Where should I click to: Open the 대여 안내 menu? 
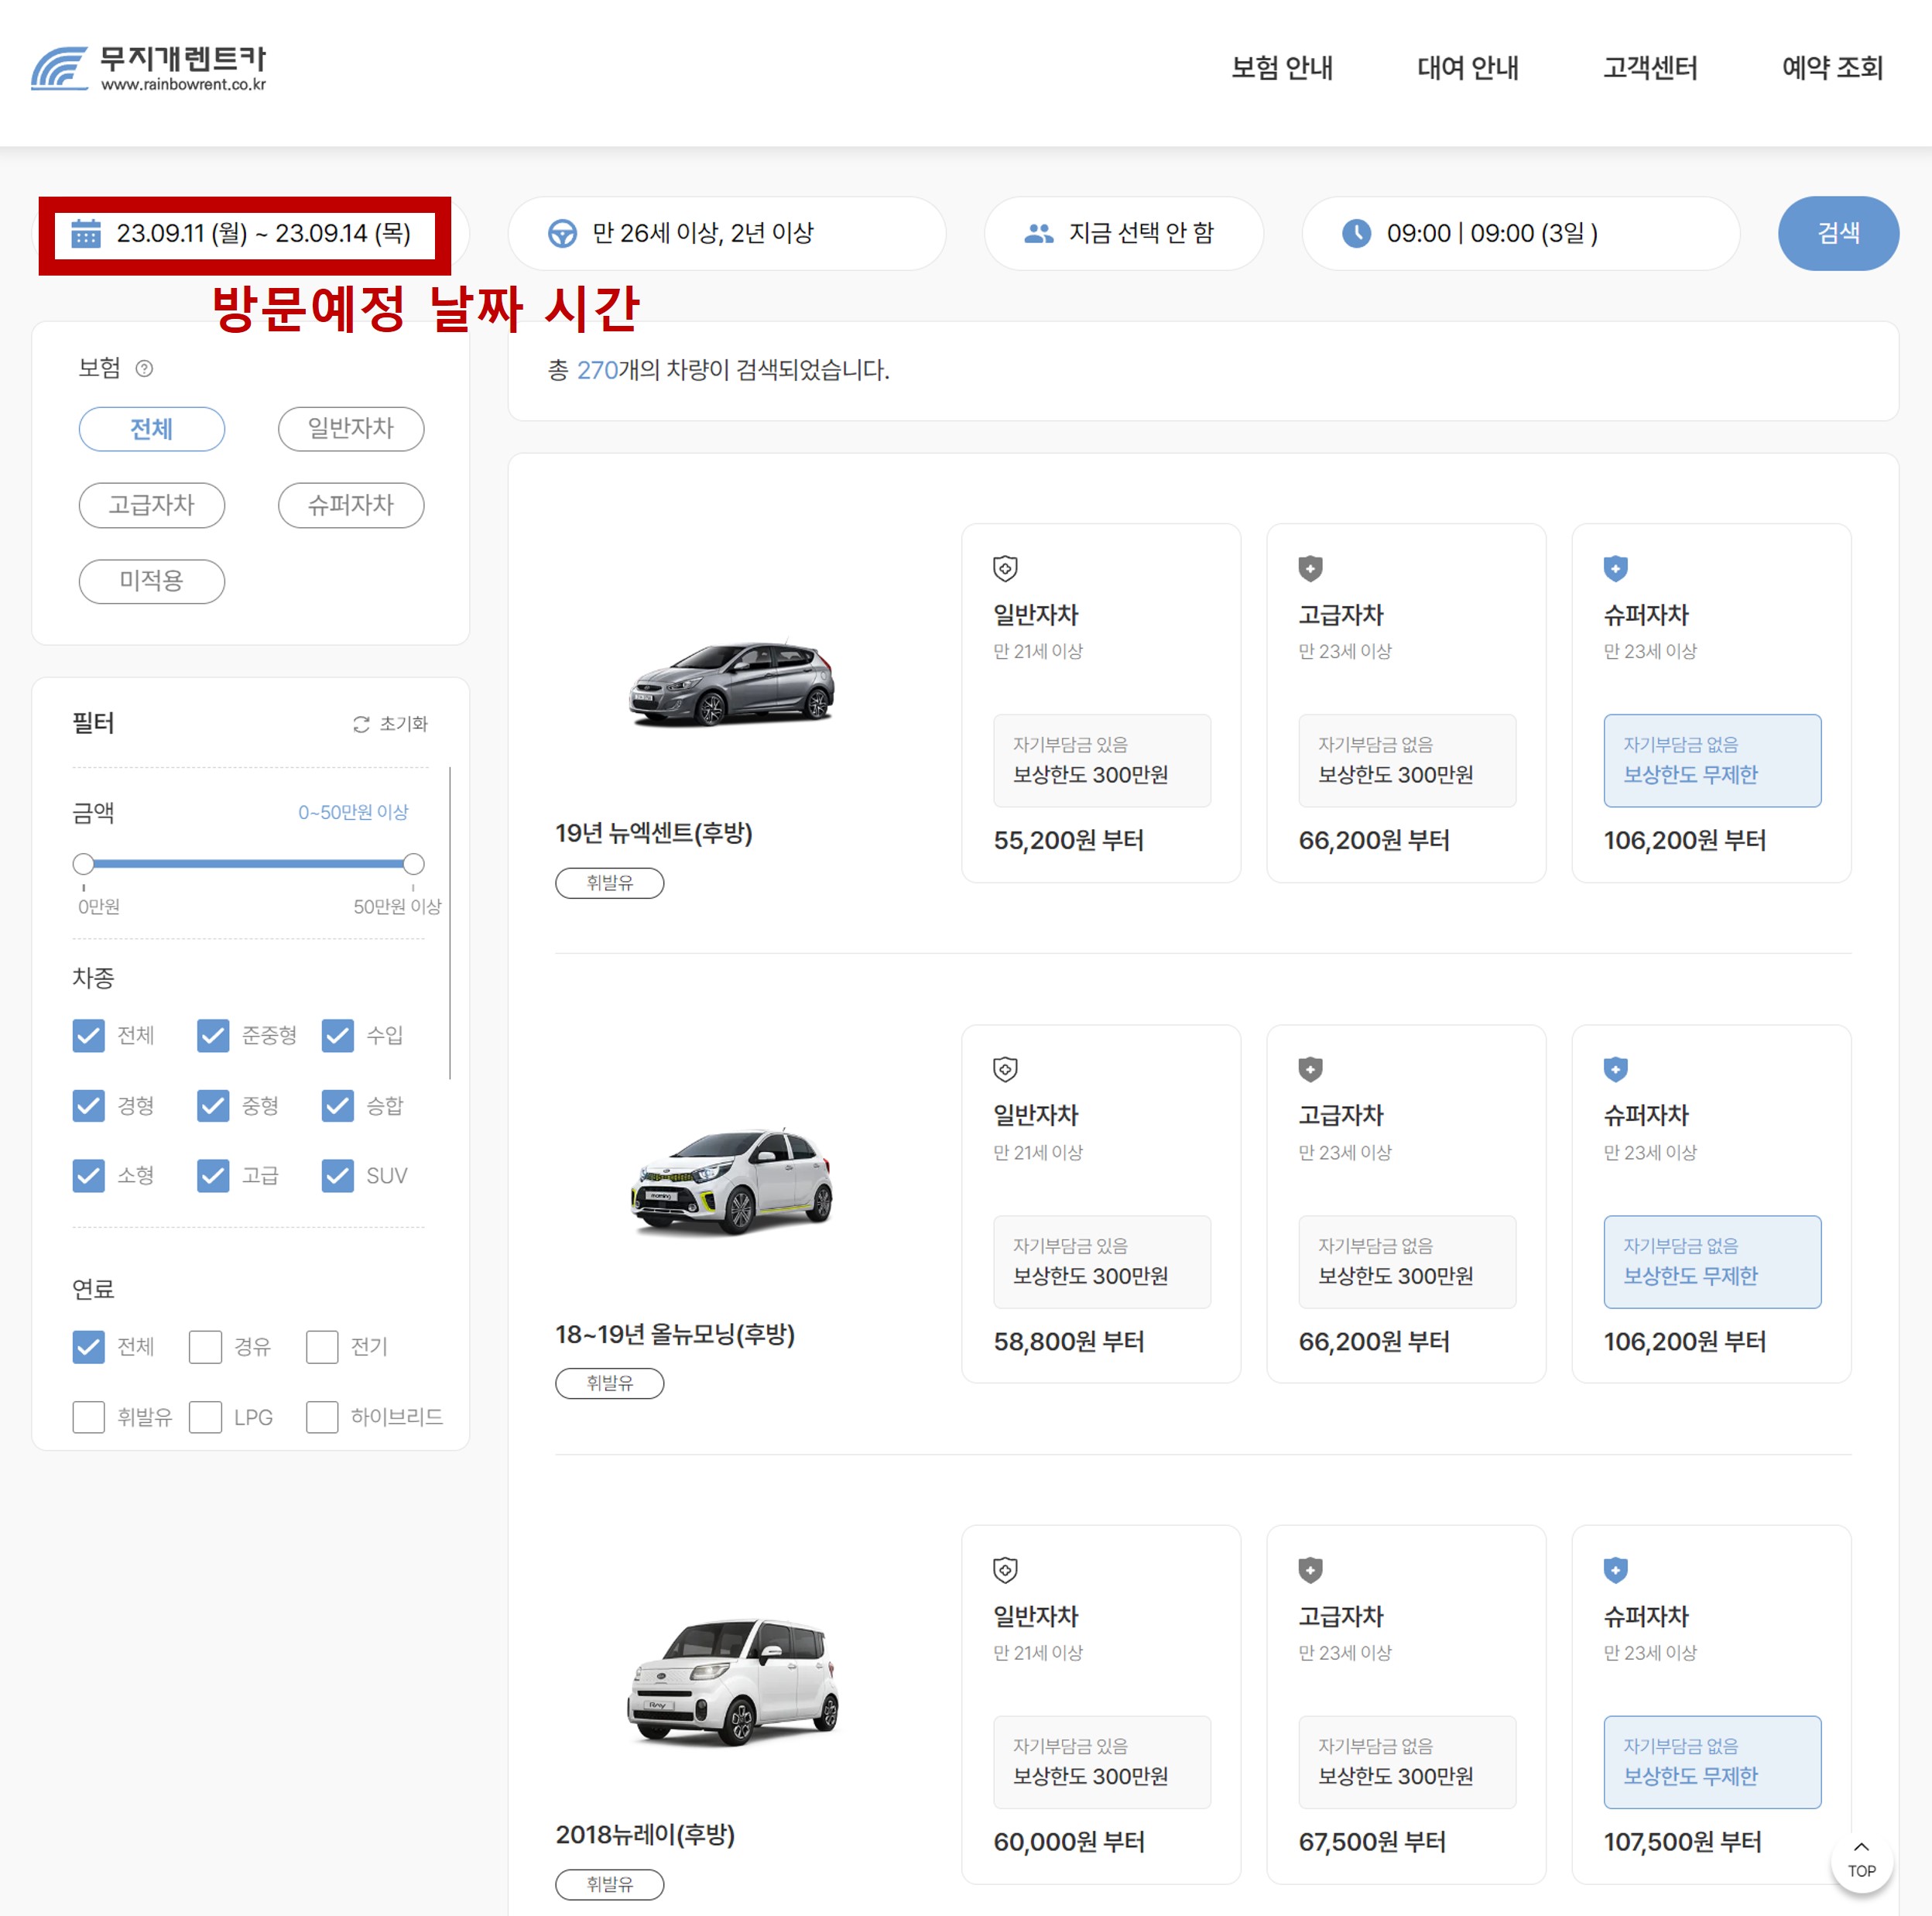click(x=1468, y=68)
